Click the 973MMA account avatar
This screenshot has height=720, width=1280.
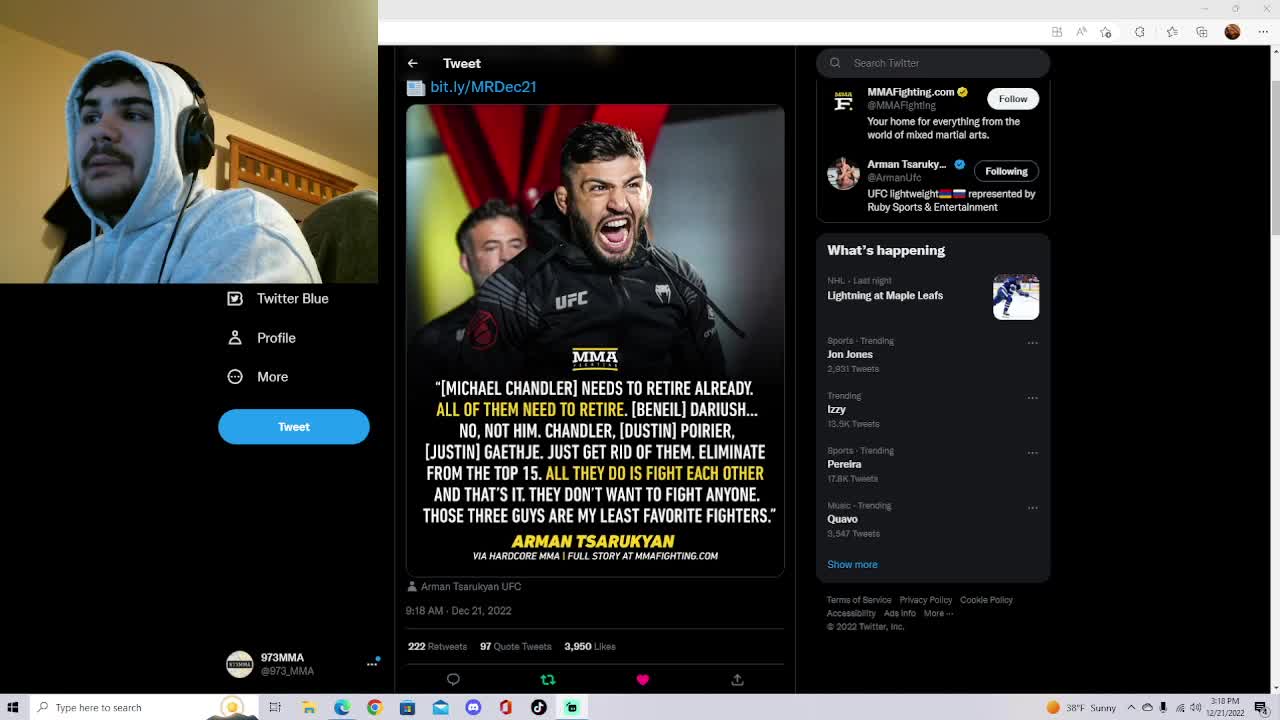click(x=240, y=664)
